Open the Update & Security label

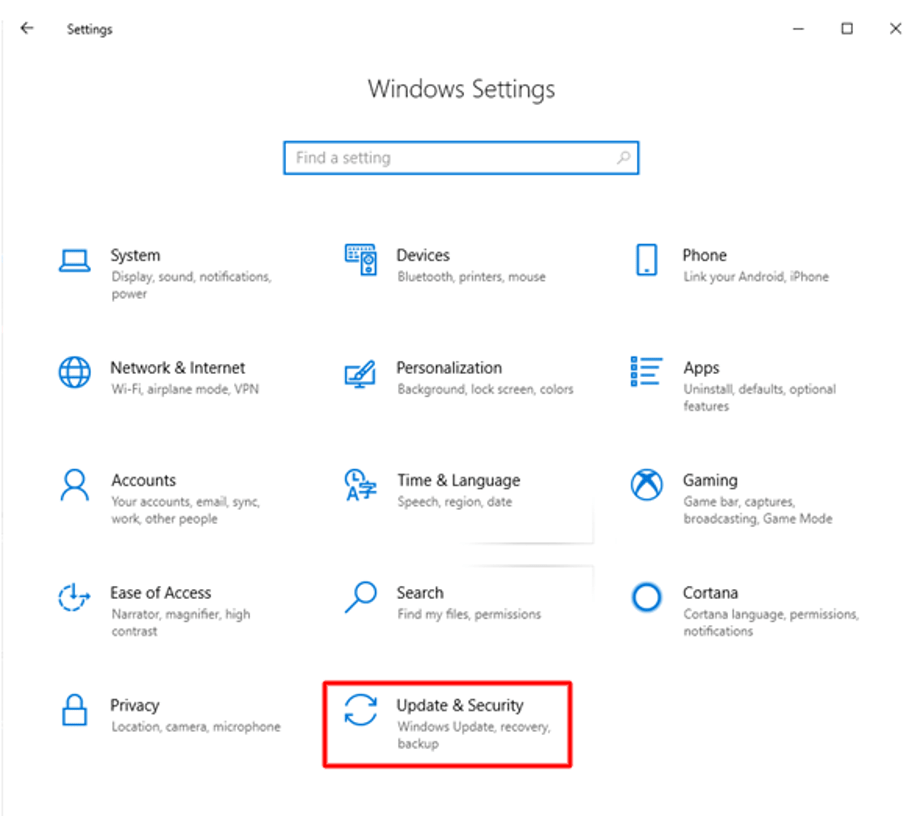click(459, 705)
